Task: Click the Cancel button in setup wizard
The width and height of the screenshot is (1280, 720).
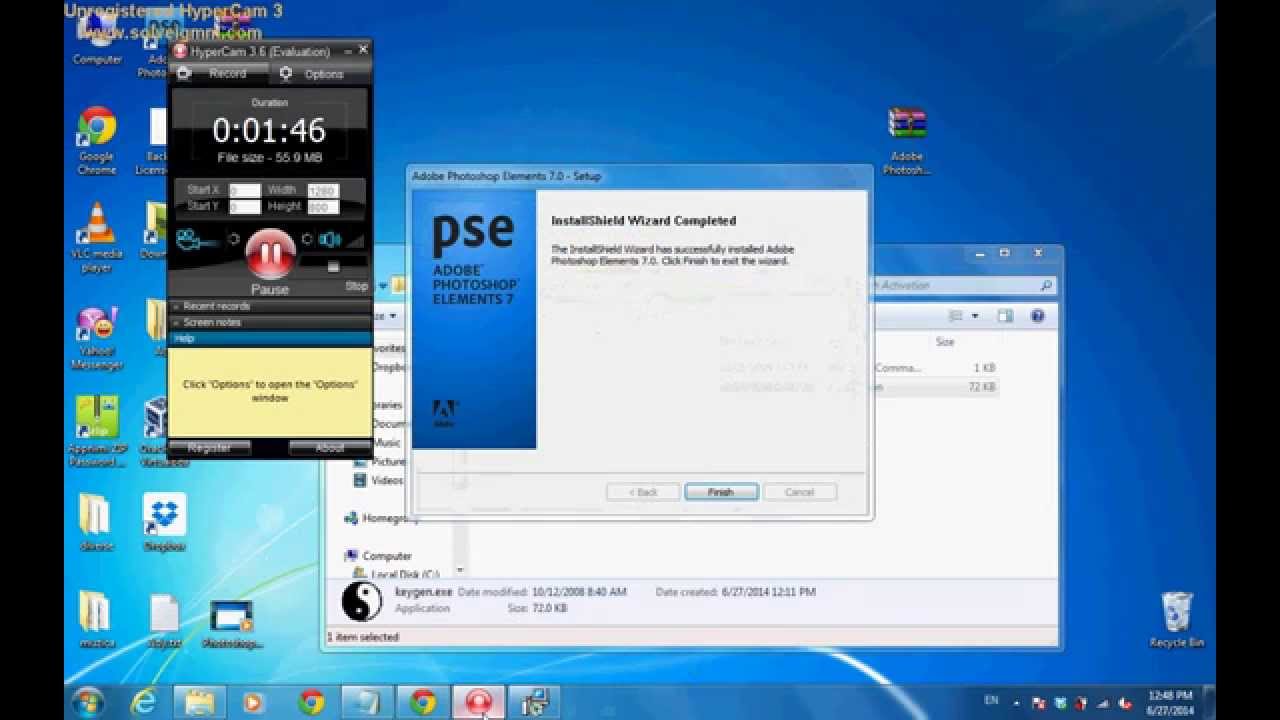Action: point(800,492)
